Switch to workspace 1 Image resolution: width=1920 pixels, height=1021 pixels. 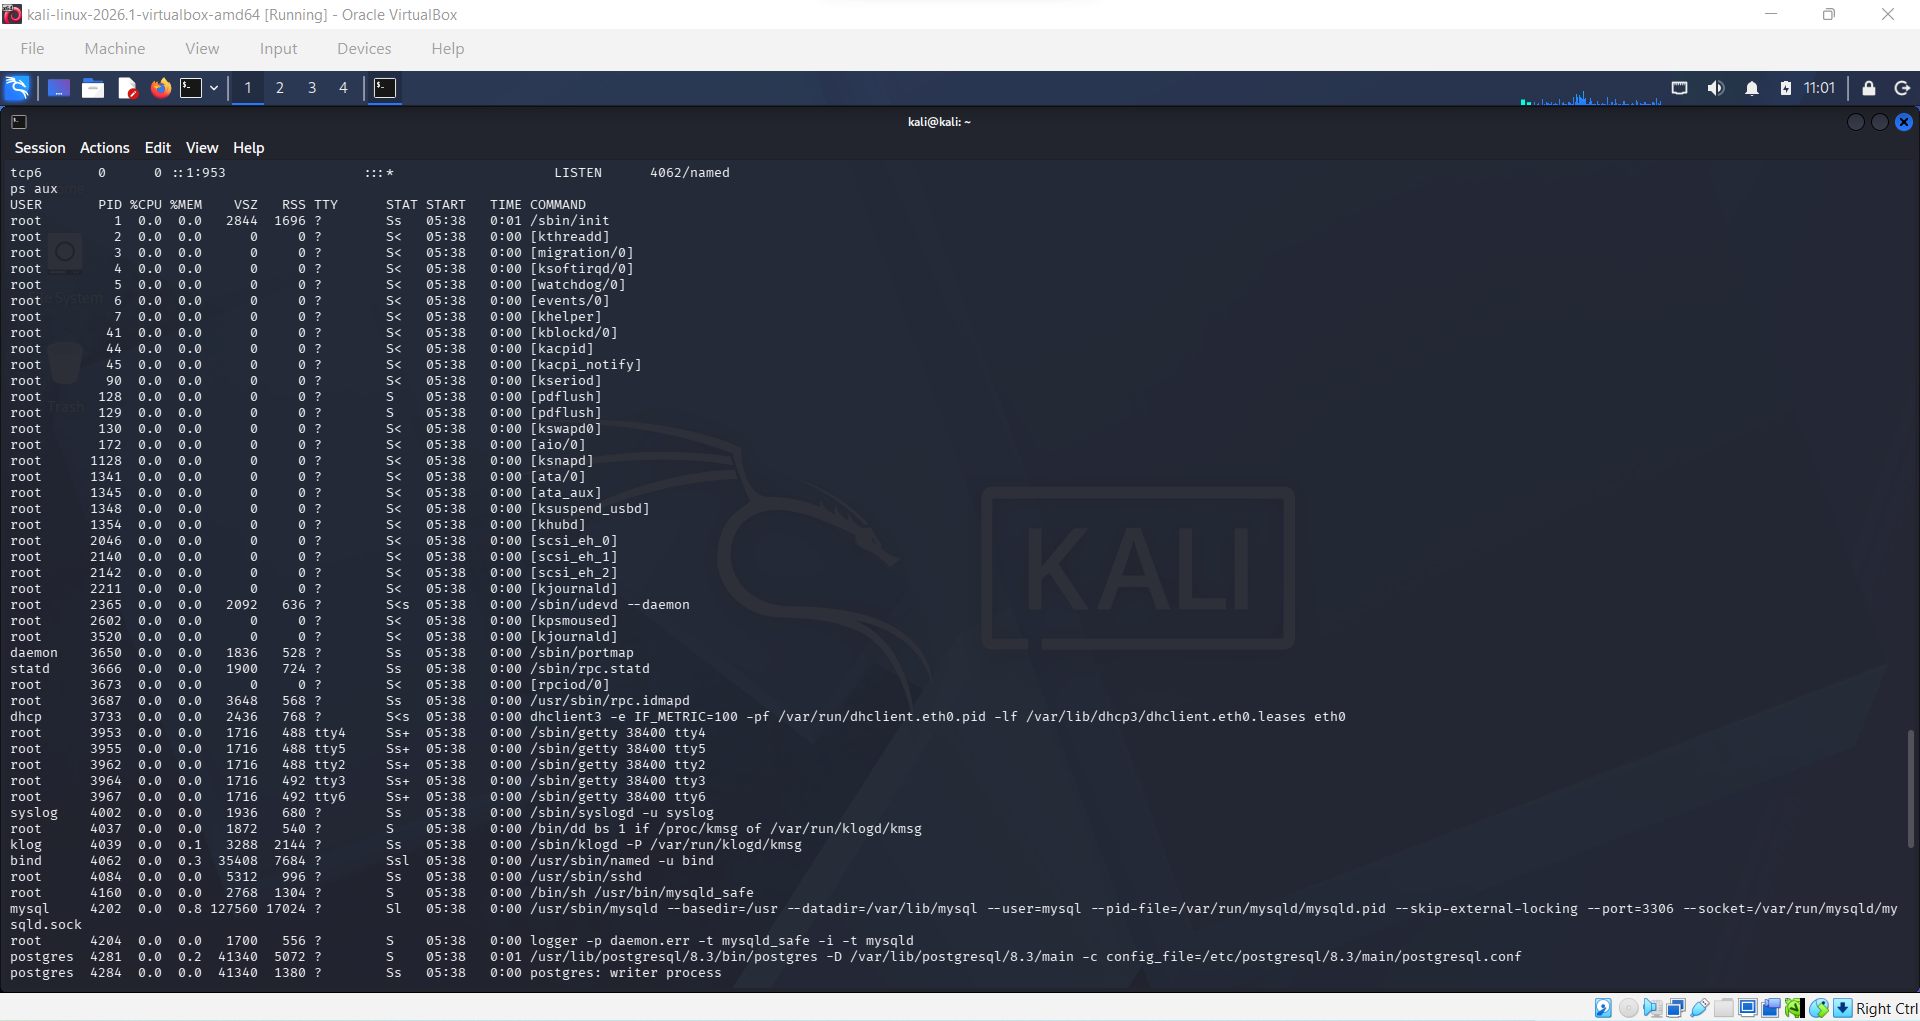coord(248,88)
